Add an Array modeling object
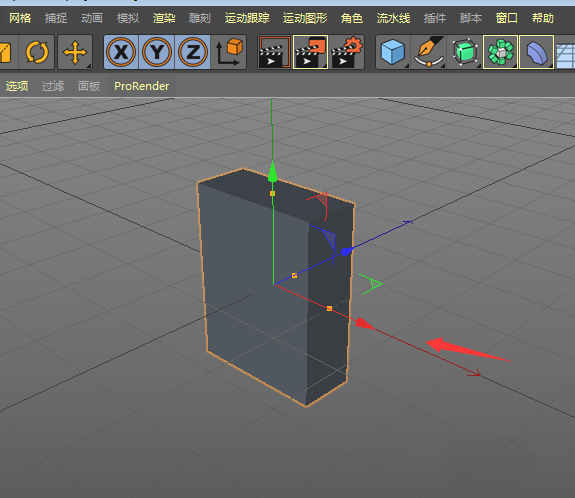 500,52
